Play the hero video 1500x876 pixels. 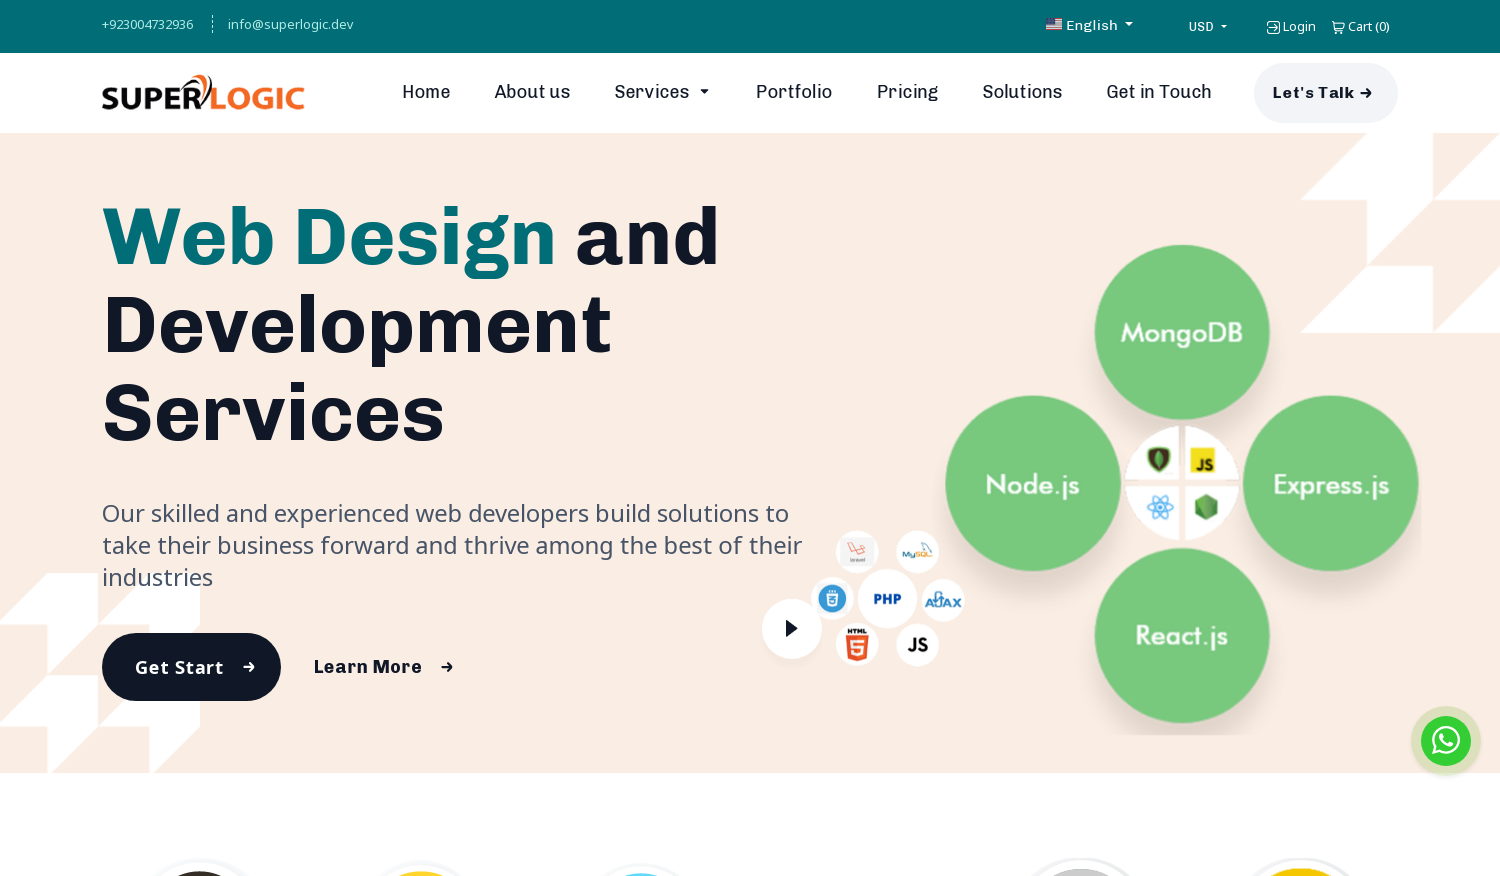(x=792, y=629)
